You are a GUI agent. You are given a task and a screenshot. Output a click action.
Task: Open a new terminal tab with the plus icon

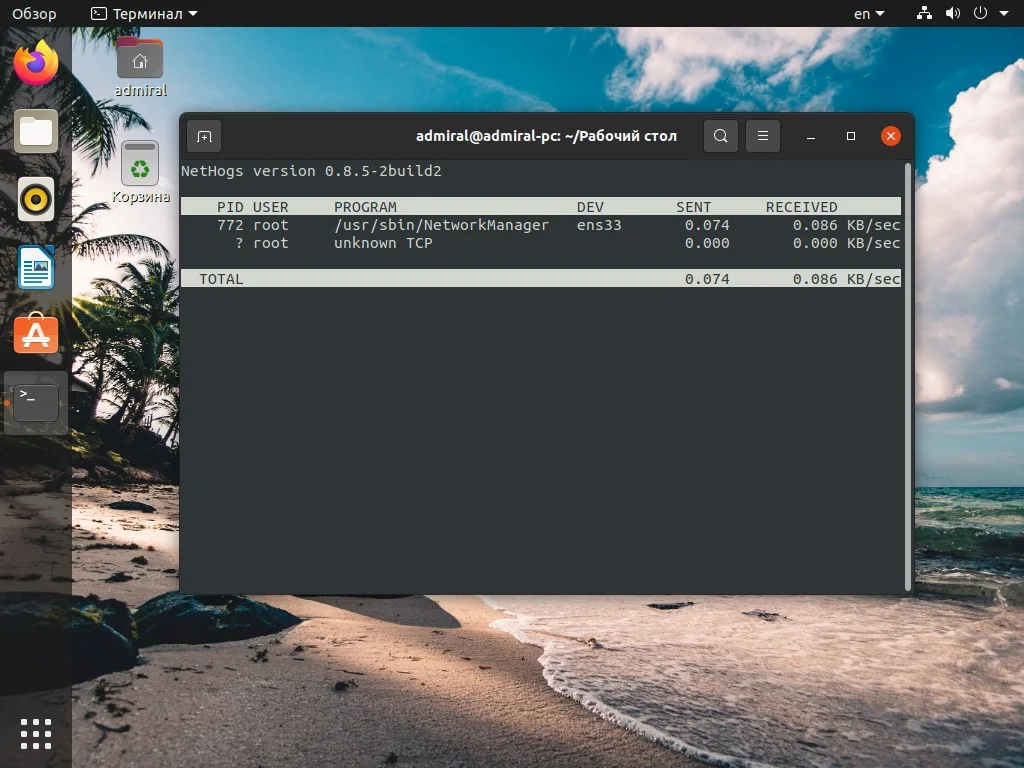pyautogui.click(x=204, y=135)
